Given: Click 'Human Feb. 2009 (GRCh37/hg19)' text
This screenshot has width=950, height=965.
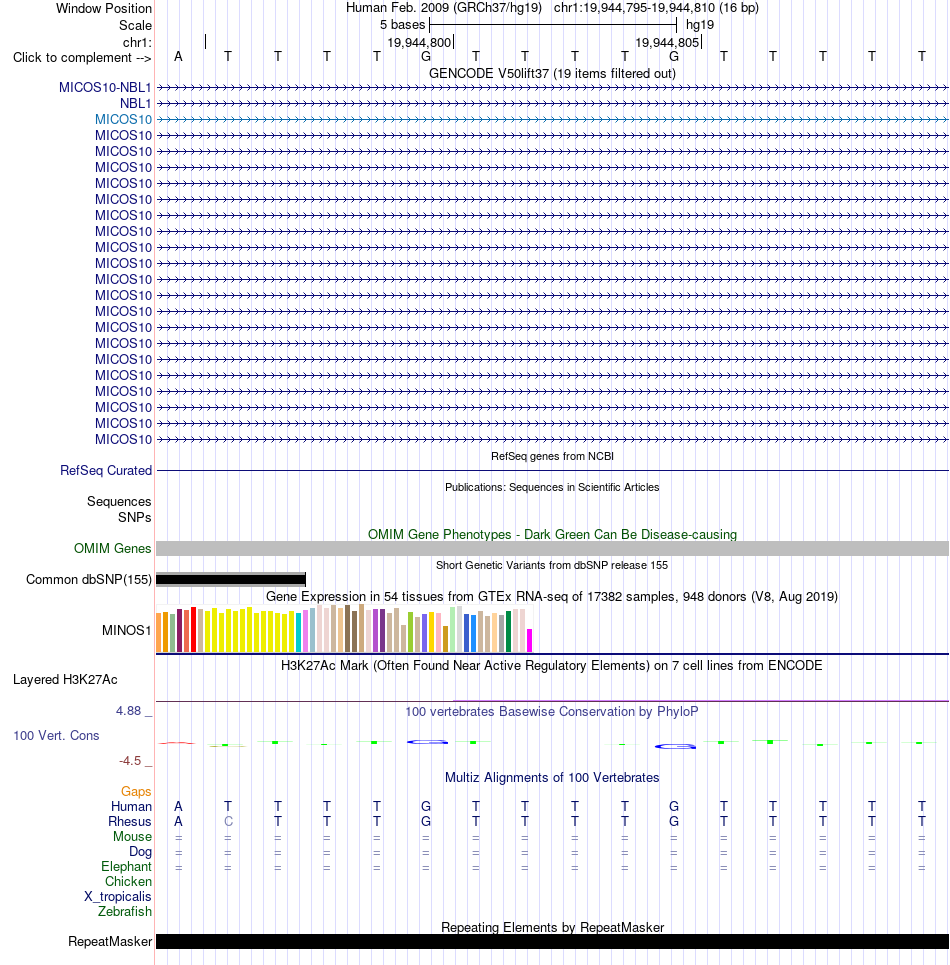Looking at the screenshot, I should pos(444,8).
